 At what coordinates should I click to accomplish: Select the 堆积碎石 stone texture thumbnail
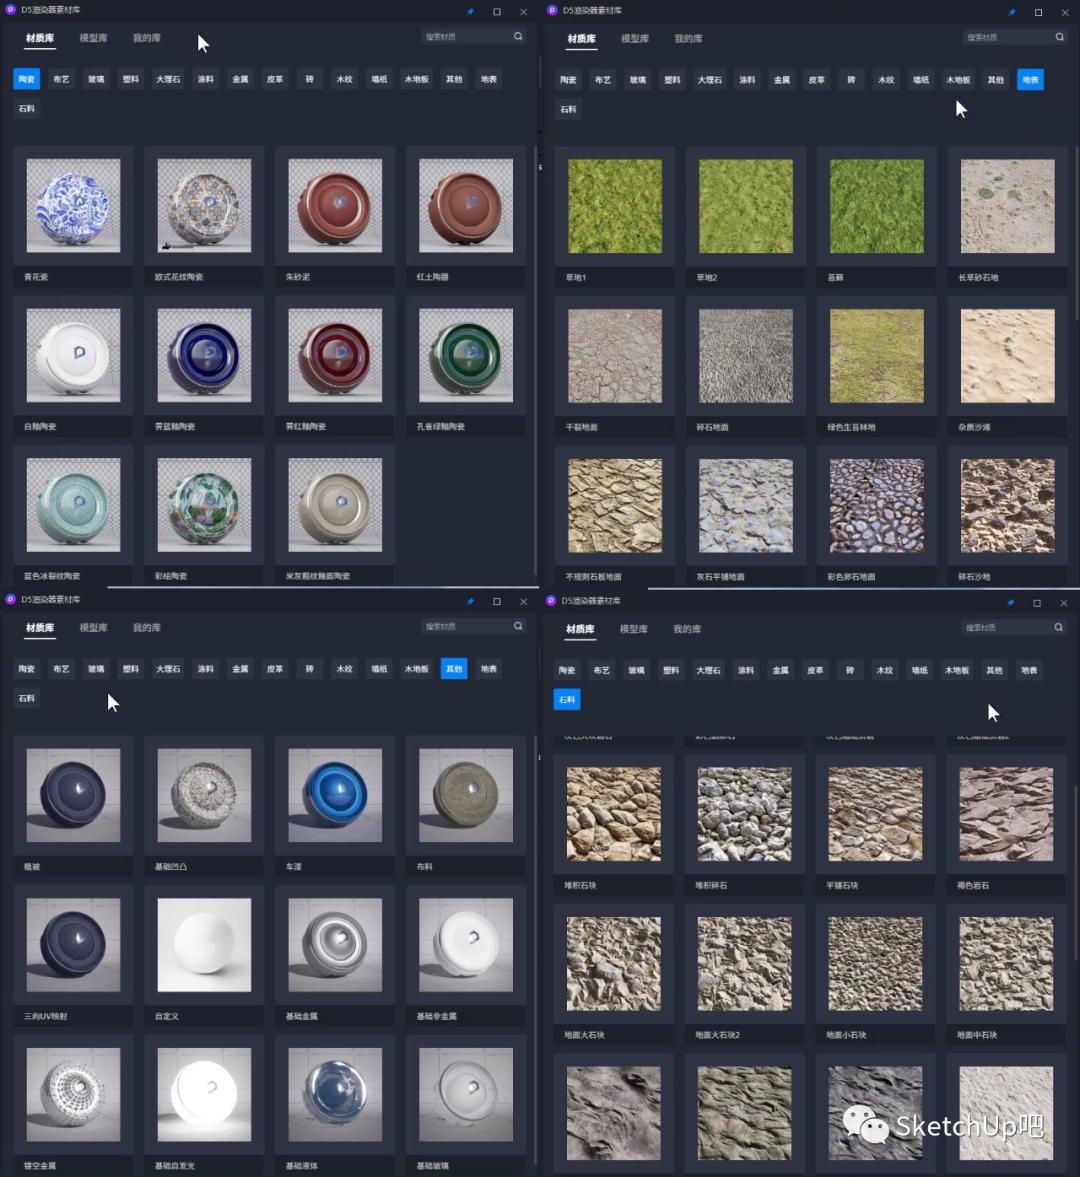click(x=744, y=814)
